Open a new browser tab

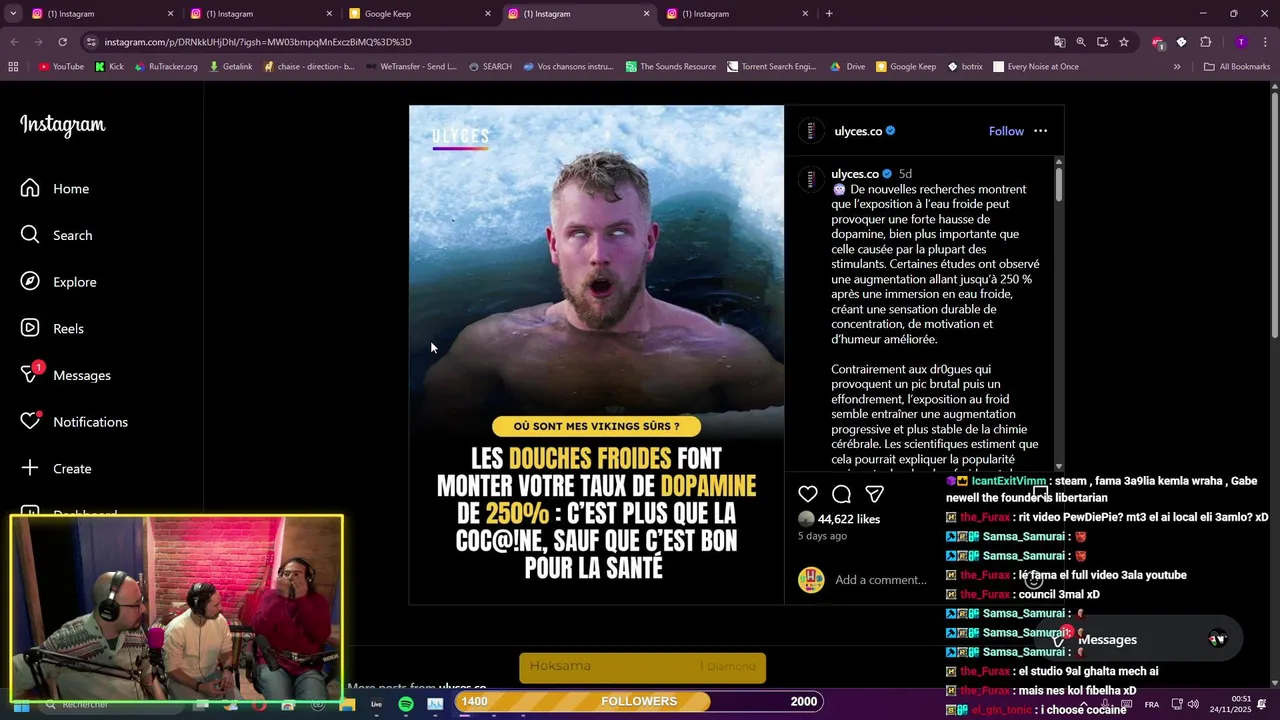pos(829,14)
